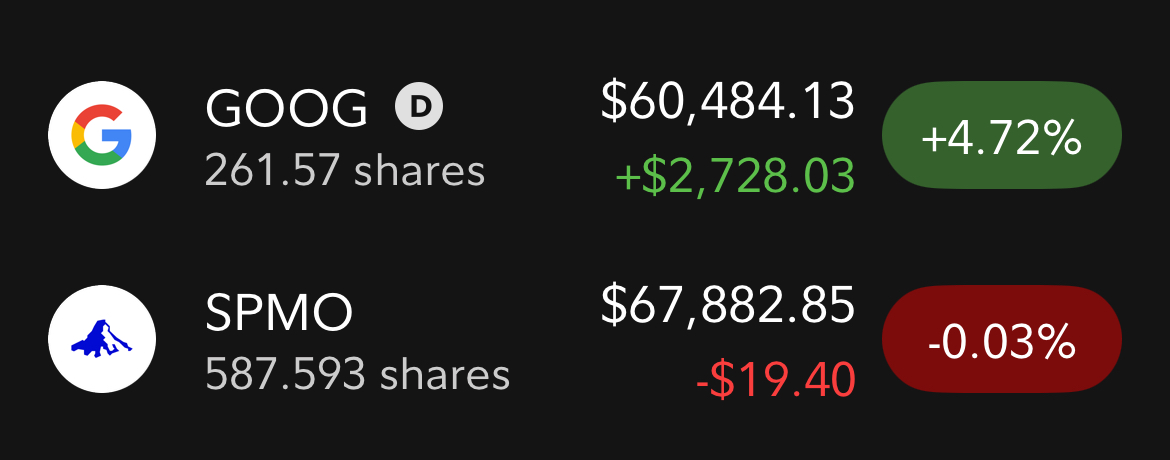Tap the $60,484.13 market value
Screen dimensions: 1170x460
(x=727, y=102)
